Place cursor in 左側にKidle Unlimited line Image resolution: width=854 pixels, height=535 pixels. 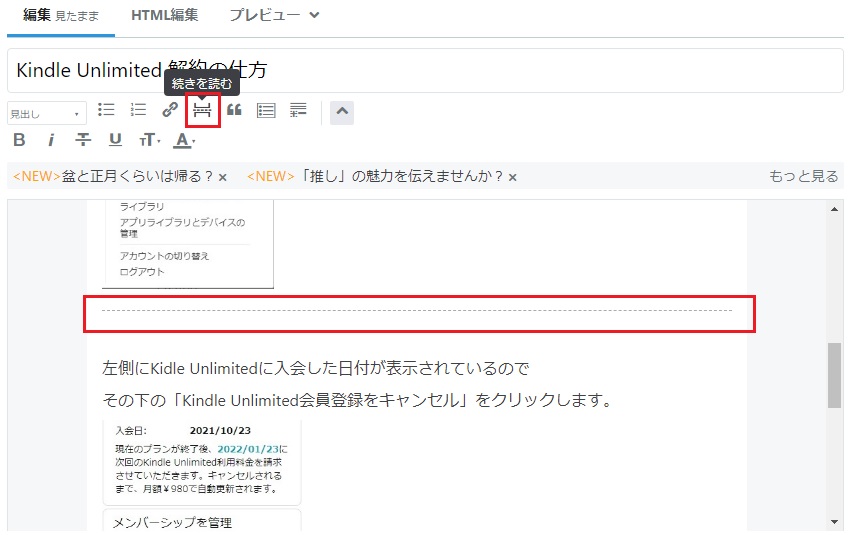pos(315,368)
